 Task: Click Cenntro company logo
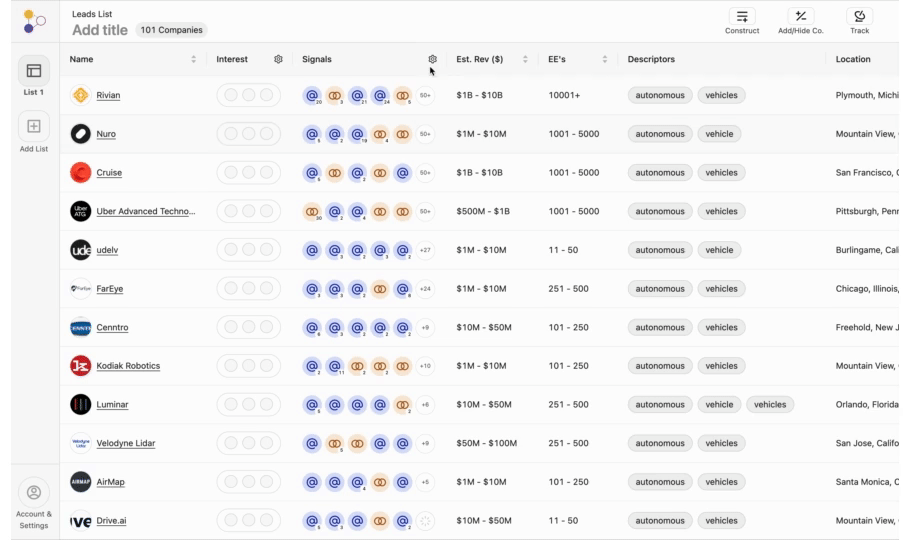pyautogui.click(x=81, y=327)
